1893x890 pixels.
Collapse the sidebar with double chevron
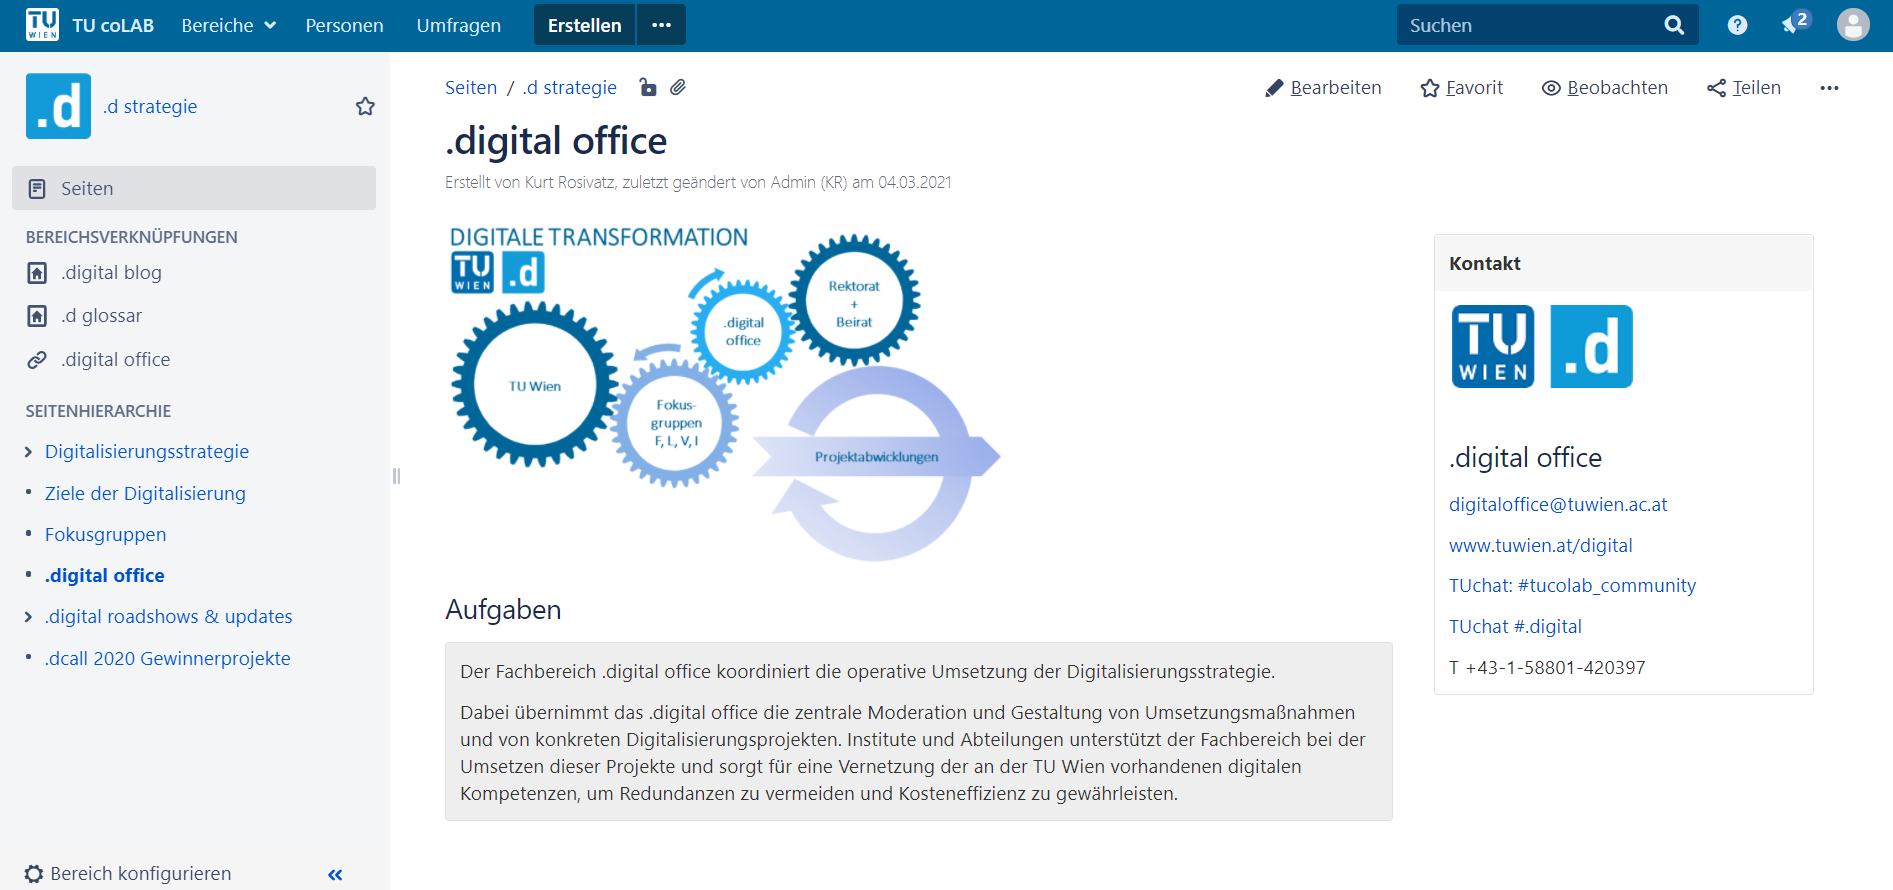tap(335, 874)
